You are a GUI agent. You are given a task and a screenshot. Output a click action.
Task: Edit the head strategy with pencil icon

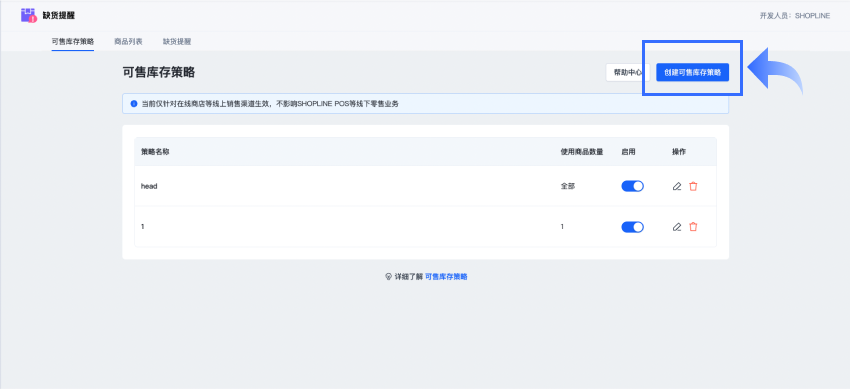click(677, 186)
